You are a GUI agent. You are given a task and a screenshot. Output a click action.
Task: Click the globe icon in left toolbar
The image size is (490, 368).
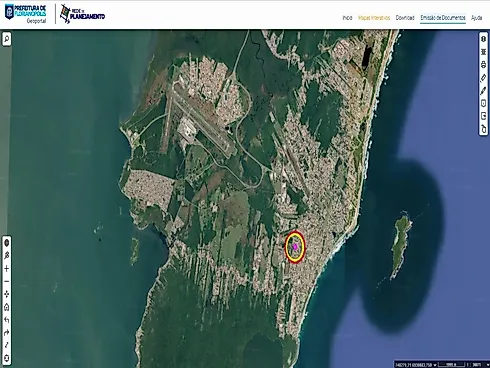click(6, 243)
